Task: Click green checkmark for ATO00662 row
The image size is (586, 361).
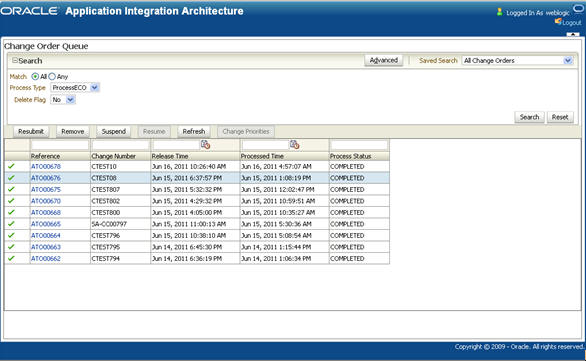Action: click(11, 258)
